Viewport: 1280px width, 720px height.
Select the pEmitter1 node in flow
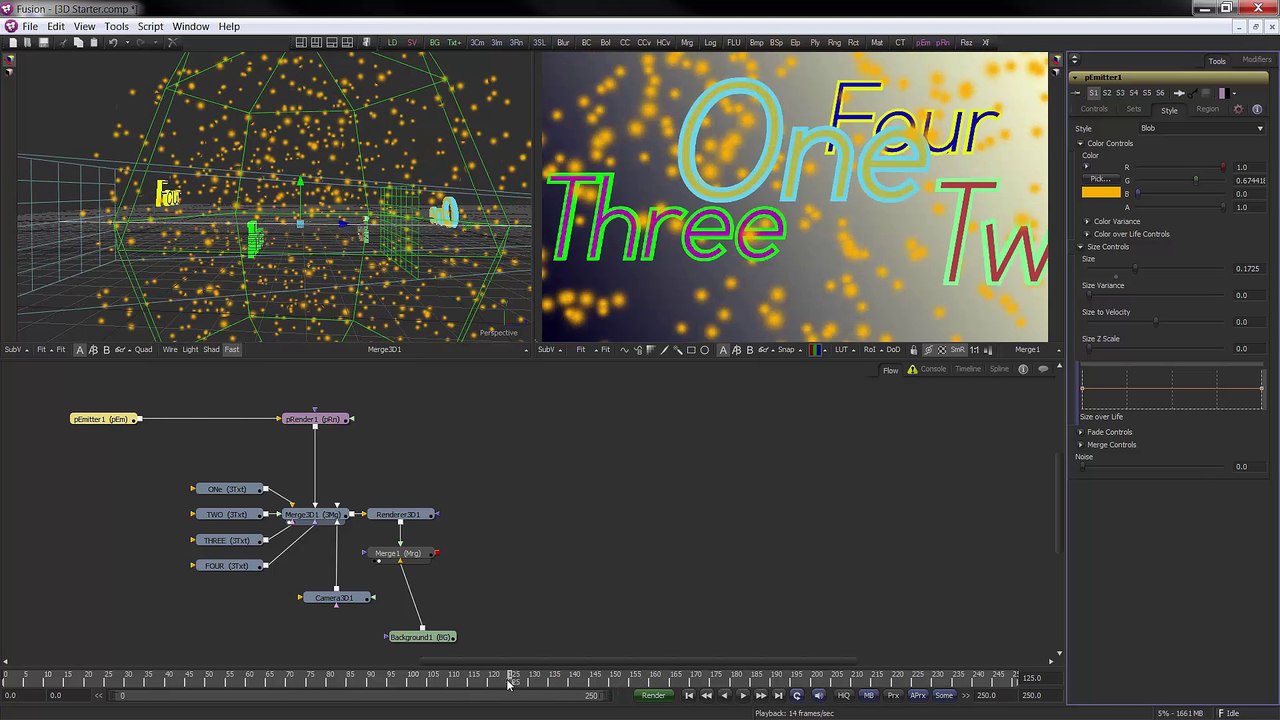(x=103, y=419)
